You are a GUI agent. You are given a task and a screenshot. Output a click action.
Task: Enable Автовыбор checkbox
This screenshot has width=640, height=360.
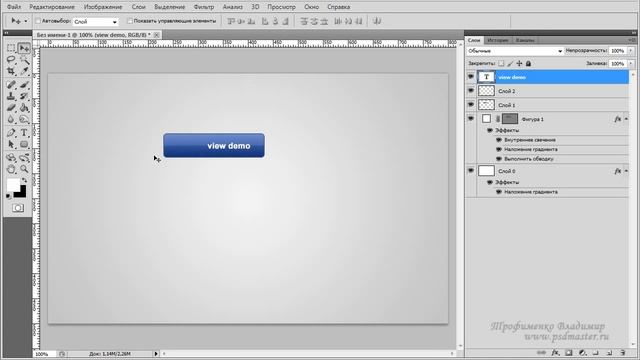pyautogui.click(x=38, y=21)
